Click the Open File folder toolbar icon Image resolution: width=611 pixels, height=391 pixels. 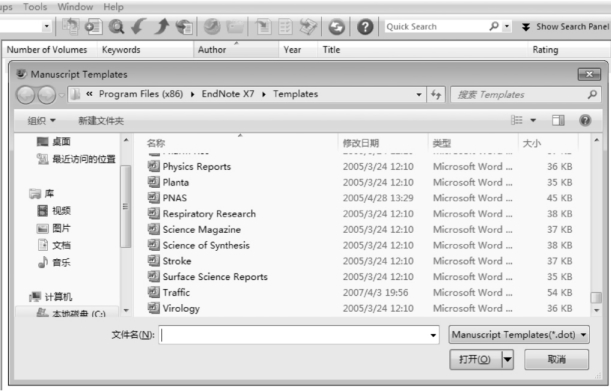(x=235, y=27)
